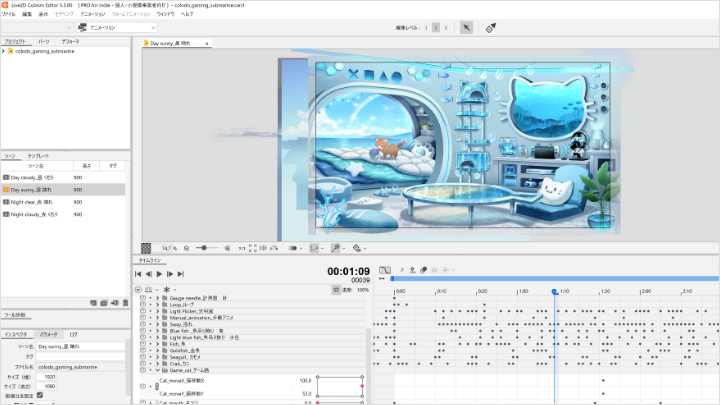
Task: Delete scene using trash icon
Action: coord(125,303)
